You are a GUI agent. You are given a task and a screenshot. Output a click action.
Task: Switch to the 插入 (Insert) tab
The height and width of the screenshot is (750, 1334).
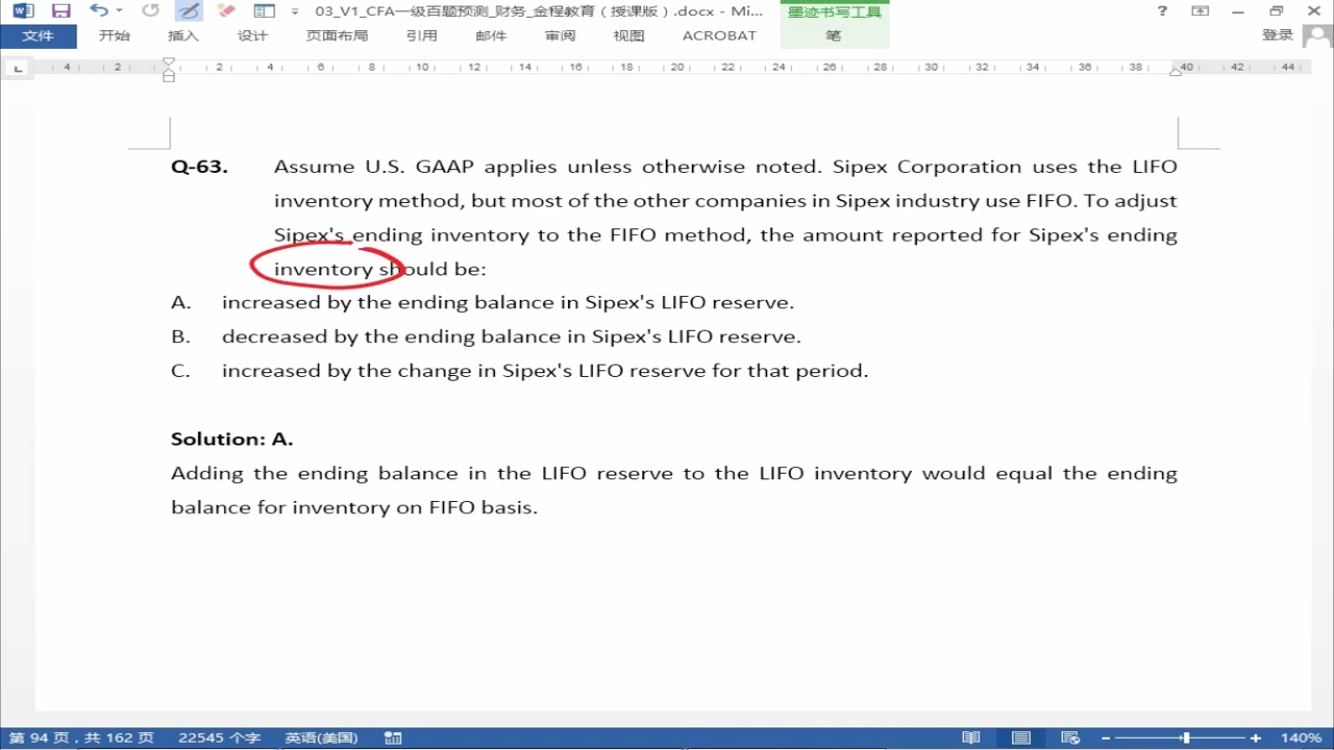tap(183, 36)
